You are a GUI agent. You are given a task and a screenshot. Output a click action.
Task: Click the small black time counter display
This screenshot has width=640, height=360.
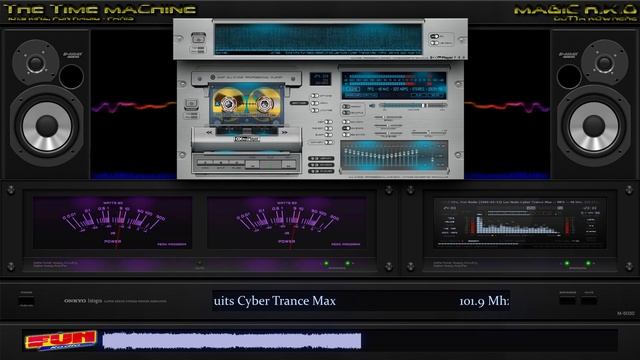point(320,79)
